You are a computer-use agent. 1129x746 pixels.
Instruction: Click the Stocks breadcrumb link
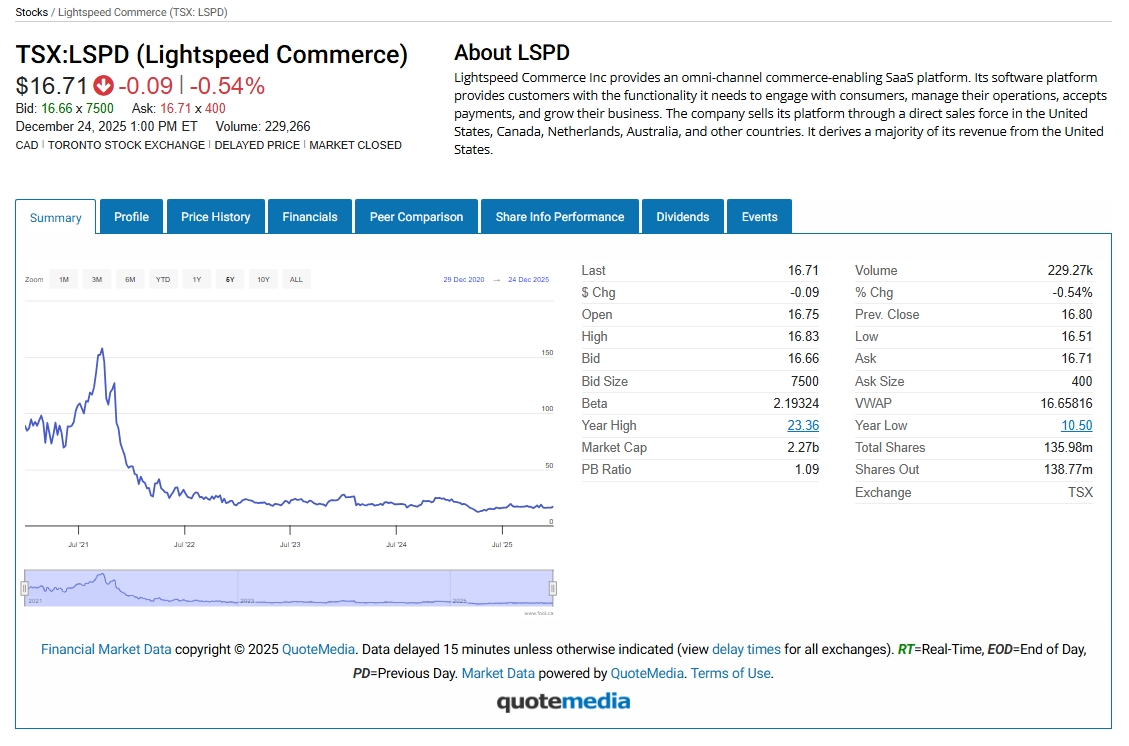[31, 12]
